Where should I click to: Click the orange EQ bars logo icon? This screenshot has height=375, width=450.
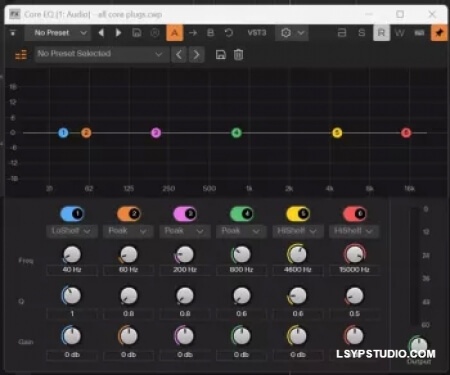21,54
